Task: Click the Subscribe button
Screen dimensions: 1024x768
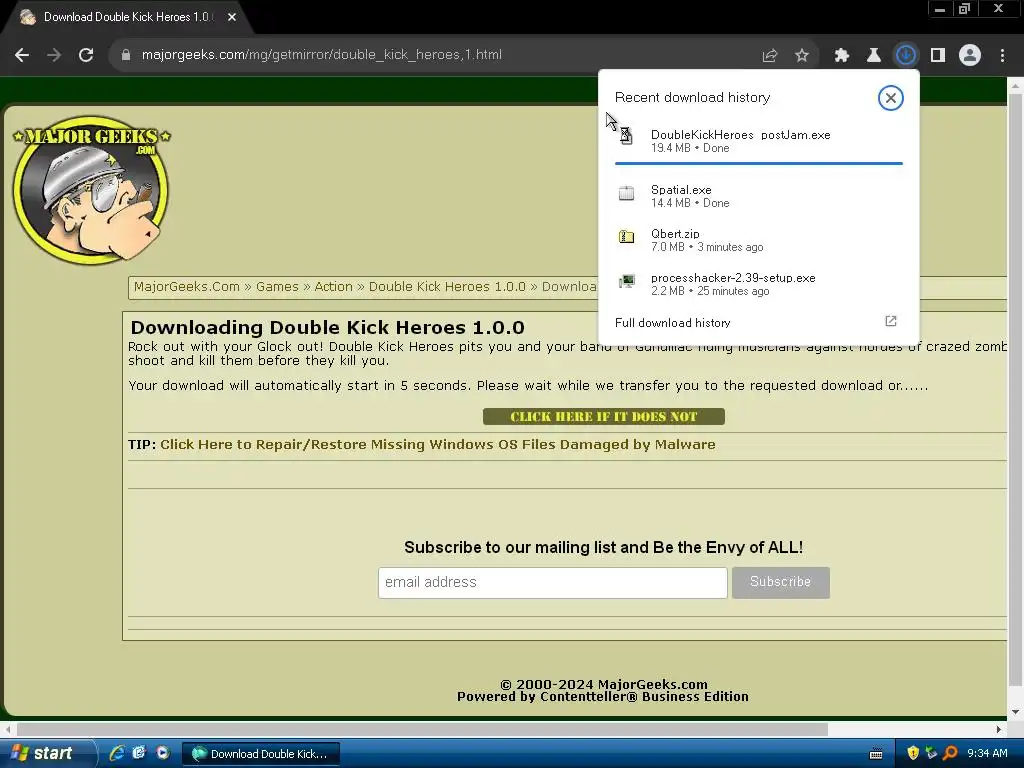Action: [x=780, y=583]
